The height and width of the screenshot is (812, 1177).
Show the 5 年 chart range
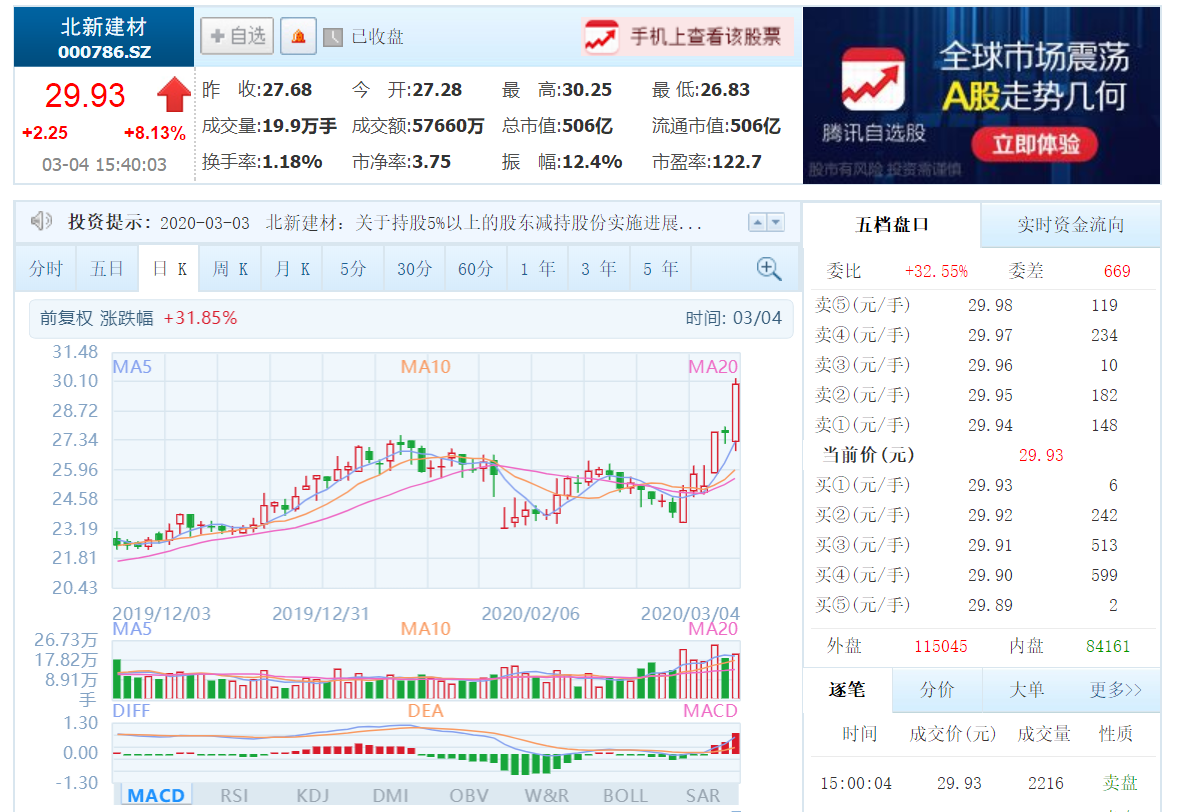(x=661, y=269)
